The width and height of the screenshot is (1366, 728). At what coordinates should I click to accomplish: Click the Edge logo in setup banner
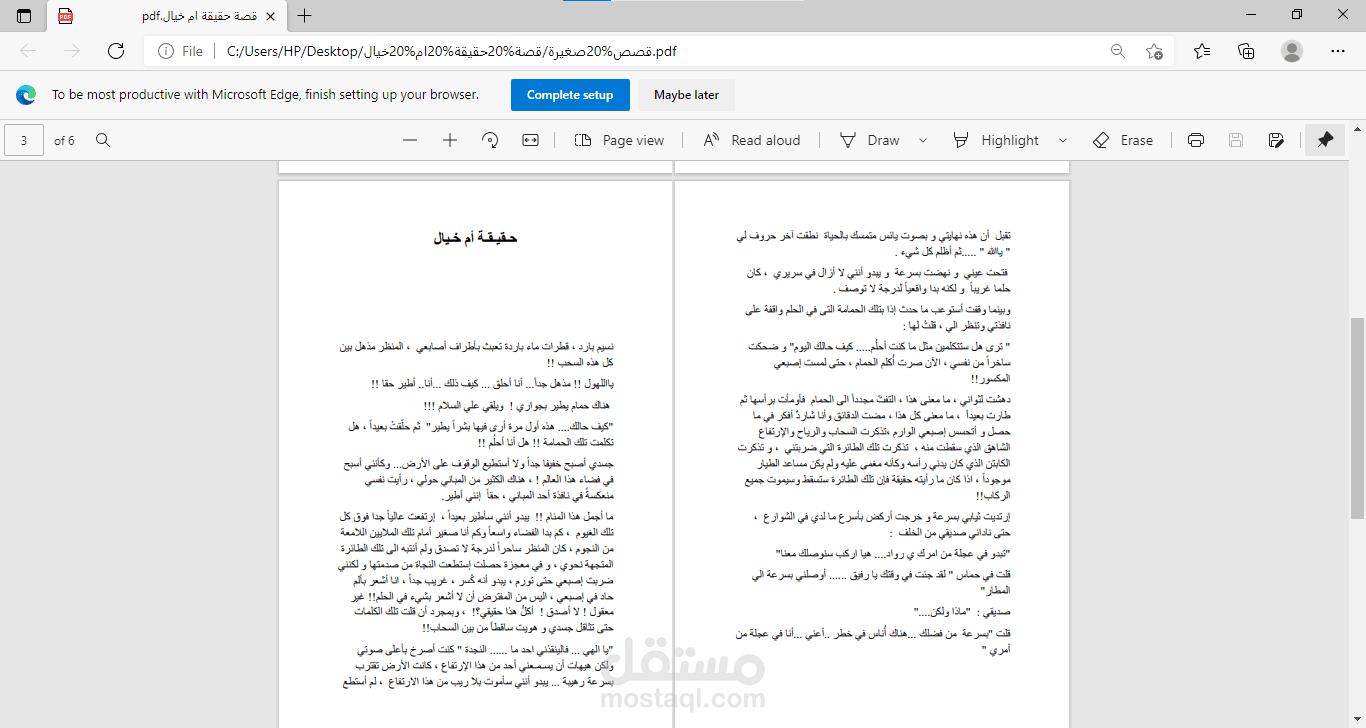click(26, 95)
